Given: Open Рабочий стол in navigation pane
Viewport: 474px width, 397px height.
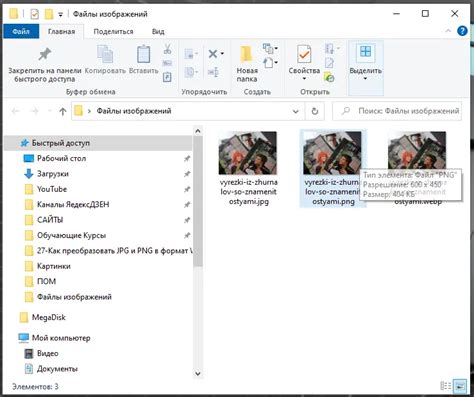Looking at the screenshot, I should (x=98, y=158).
